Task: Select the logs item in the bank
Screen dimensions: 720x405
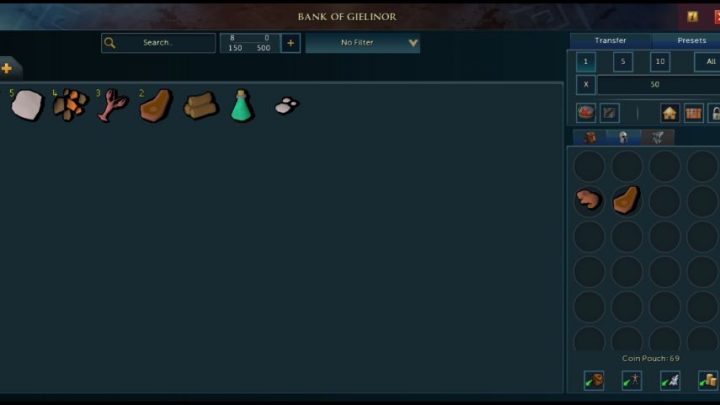Action: point(201,106)
